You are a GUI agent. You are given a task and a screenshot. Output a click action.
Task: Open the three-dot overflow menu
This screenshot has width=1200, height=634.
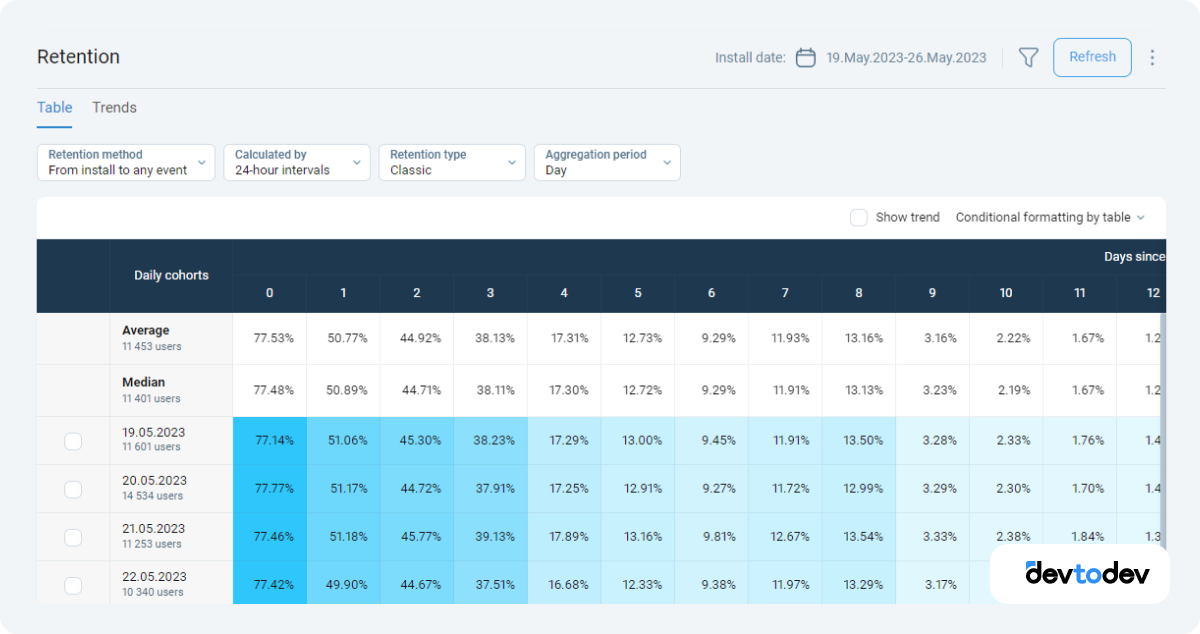(x=1152, y=58)
